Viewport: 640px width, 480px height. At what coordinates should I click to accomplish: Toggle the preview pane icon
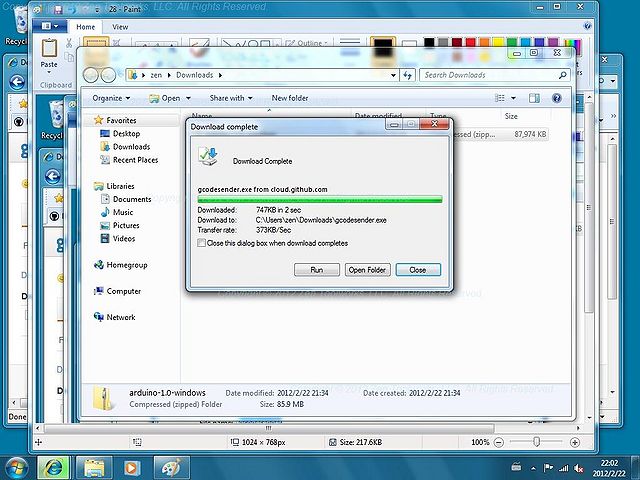(534, 98)
